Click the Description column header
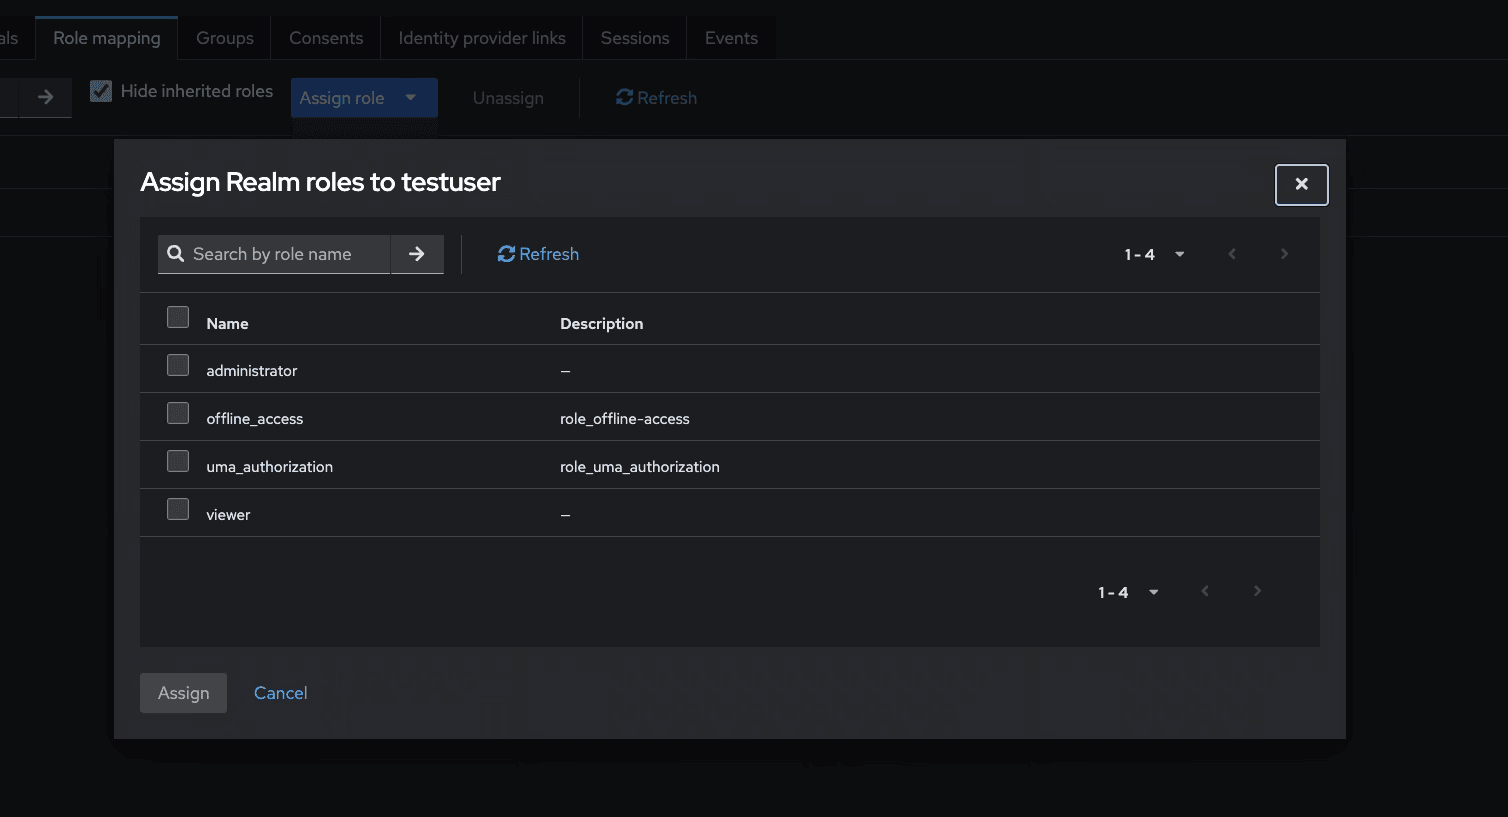The height and width of the screenshot is (817, 1508). pos(602,324)
